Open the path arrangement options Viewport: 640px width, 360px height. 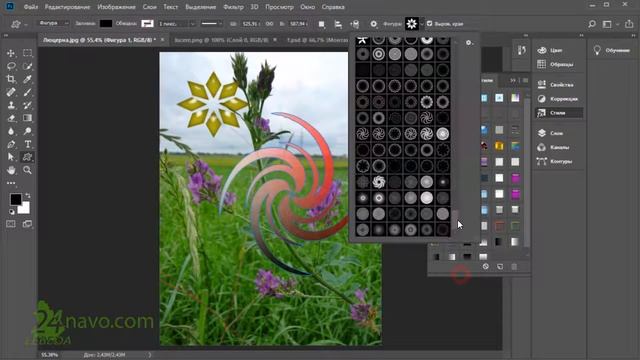(x=355, y=24)
